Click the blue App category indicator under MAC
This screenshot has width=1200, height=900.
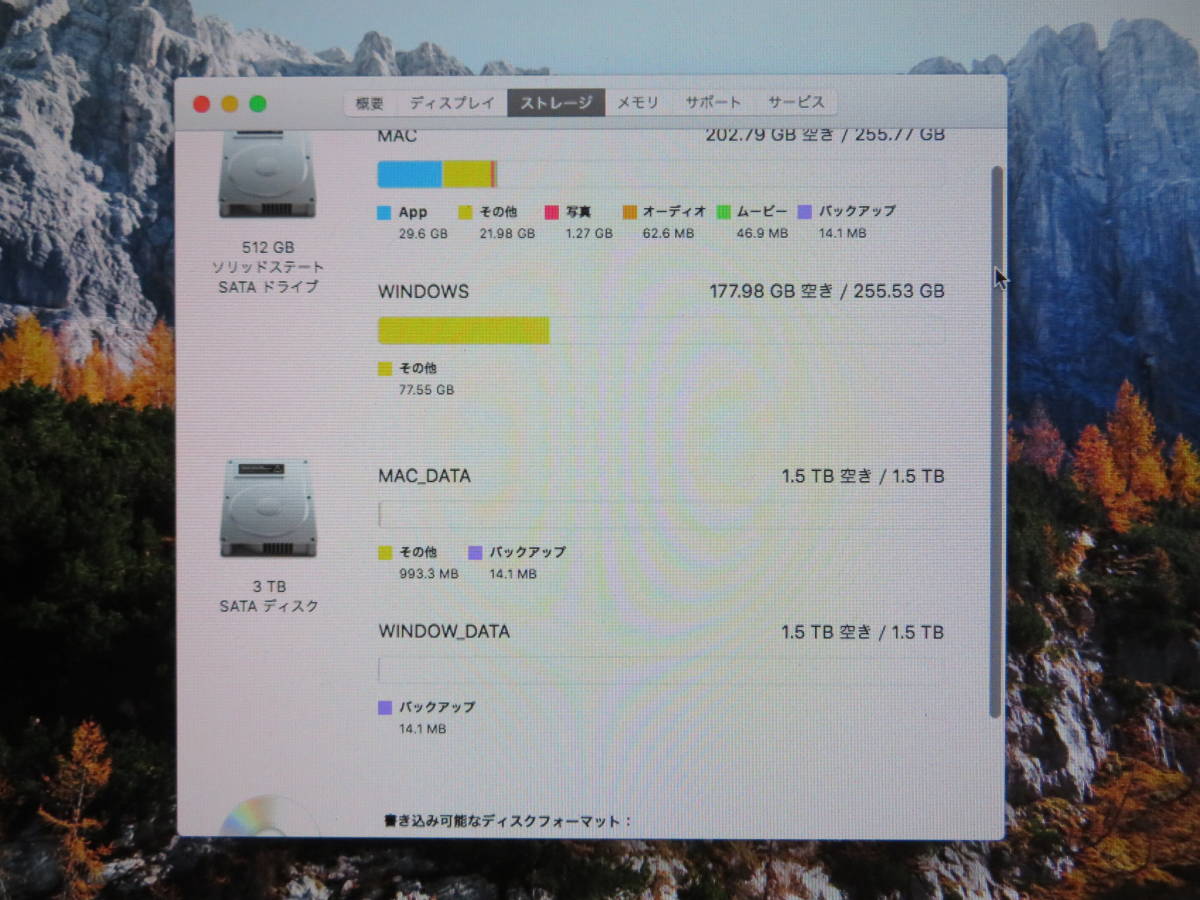point(384,212)
